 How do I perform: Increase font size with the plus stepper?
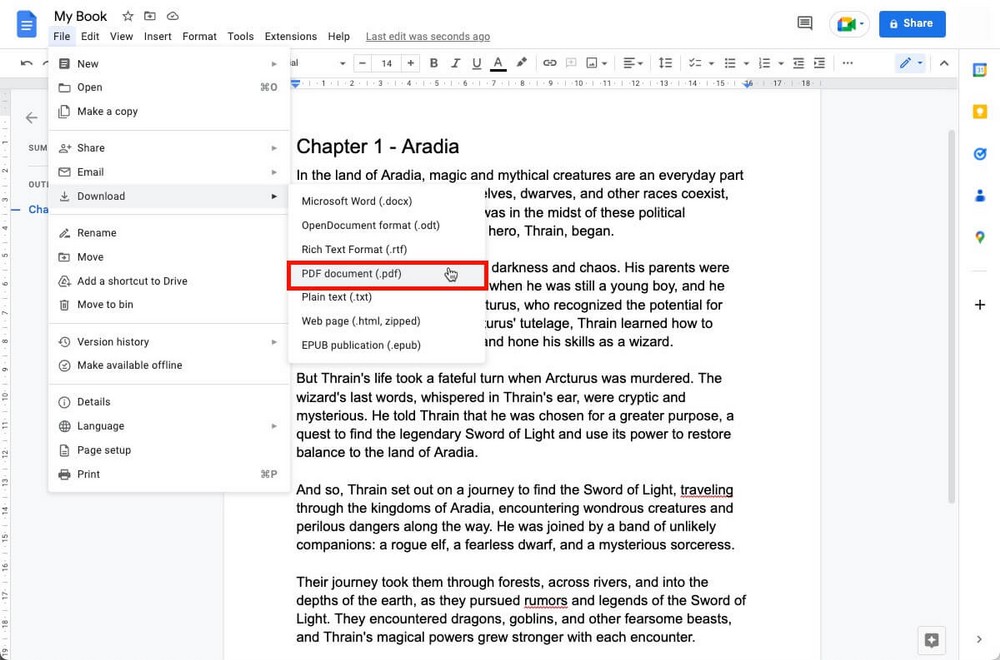(x=410, y=62)
